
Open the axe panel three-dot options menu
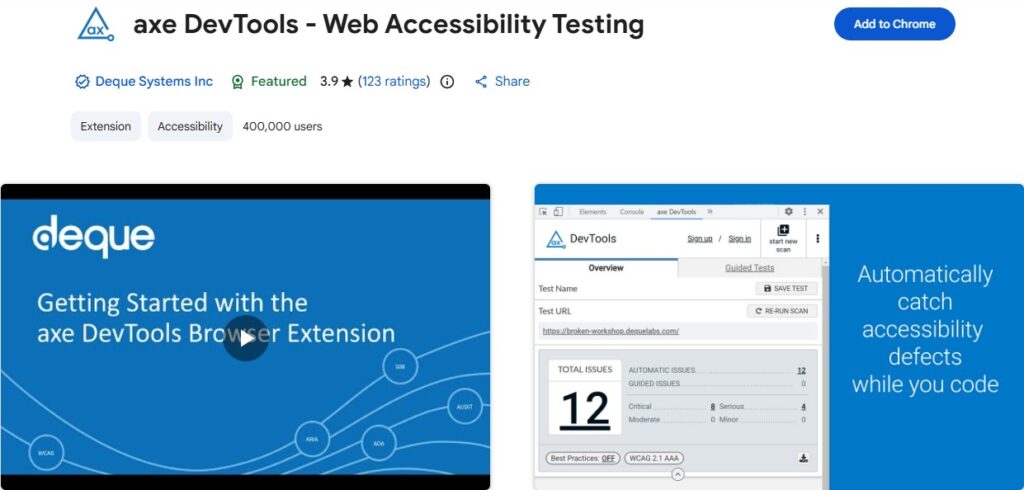click(x=817, y=239)
